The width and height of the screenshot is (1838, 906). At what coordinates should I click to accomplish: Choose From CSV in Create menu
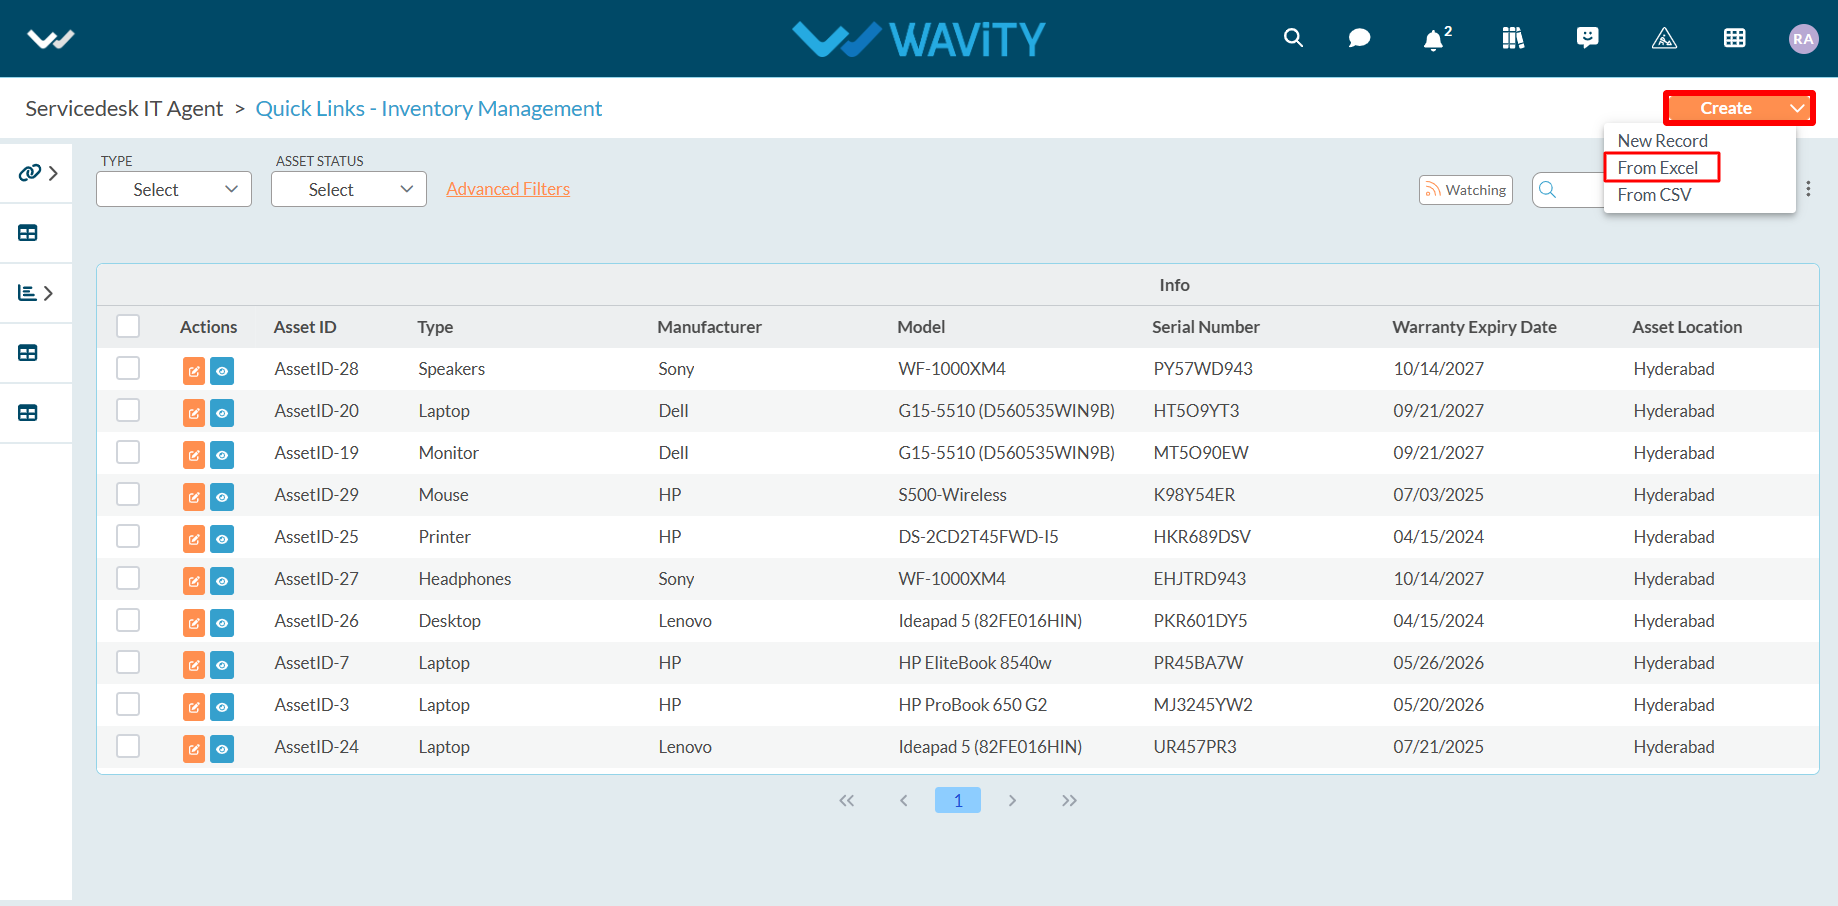1654,195
